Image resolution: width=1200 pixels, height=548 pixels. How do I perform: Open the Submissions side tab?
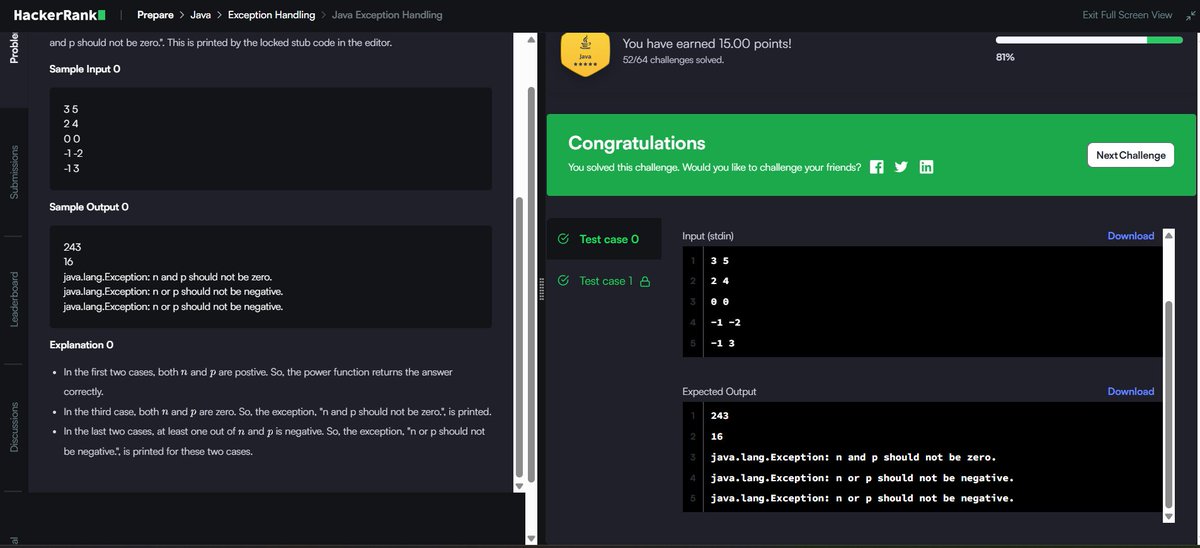pos(14,171)
